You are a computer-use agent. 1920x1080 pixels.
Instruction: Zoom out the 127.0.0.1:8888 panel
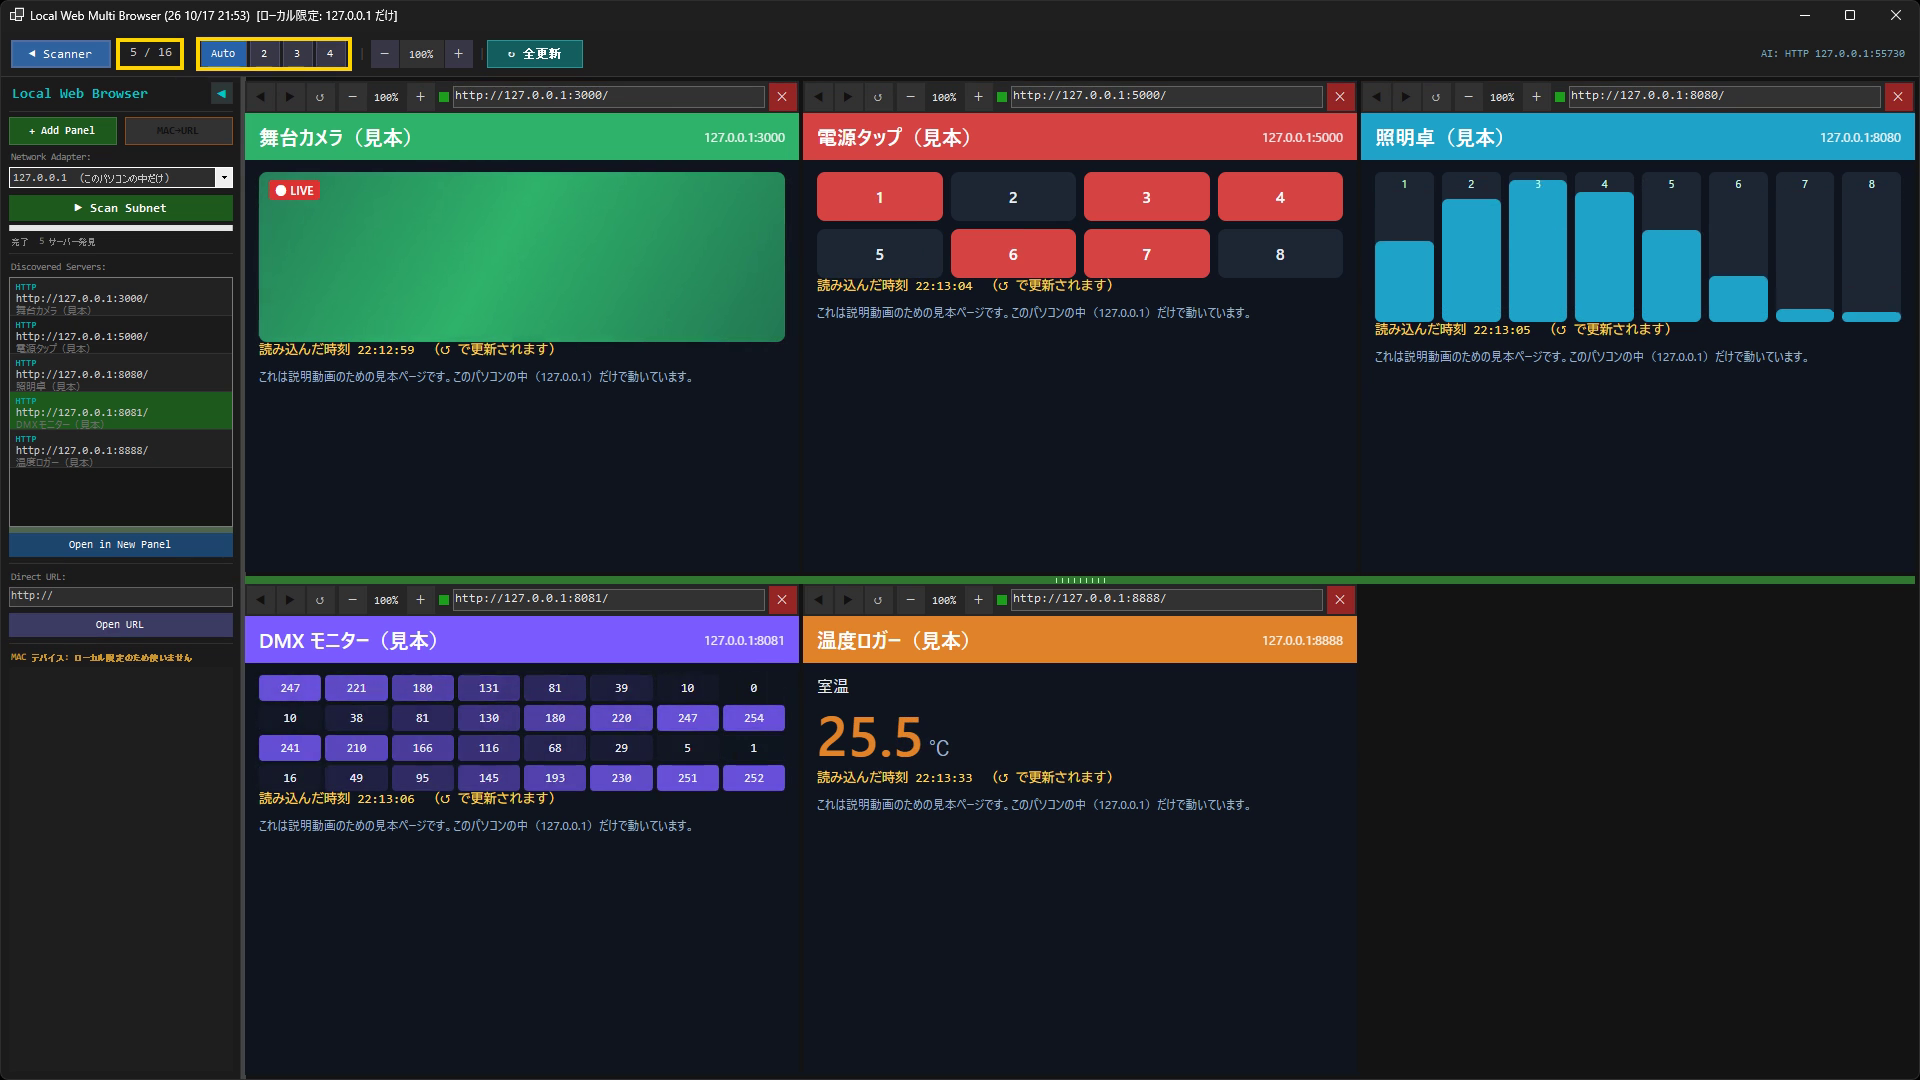(910, 600)
